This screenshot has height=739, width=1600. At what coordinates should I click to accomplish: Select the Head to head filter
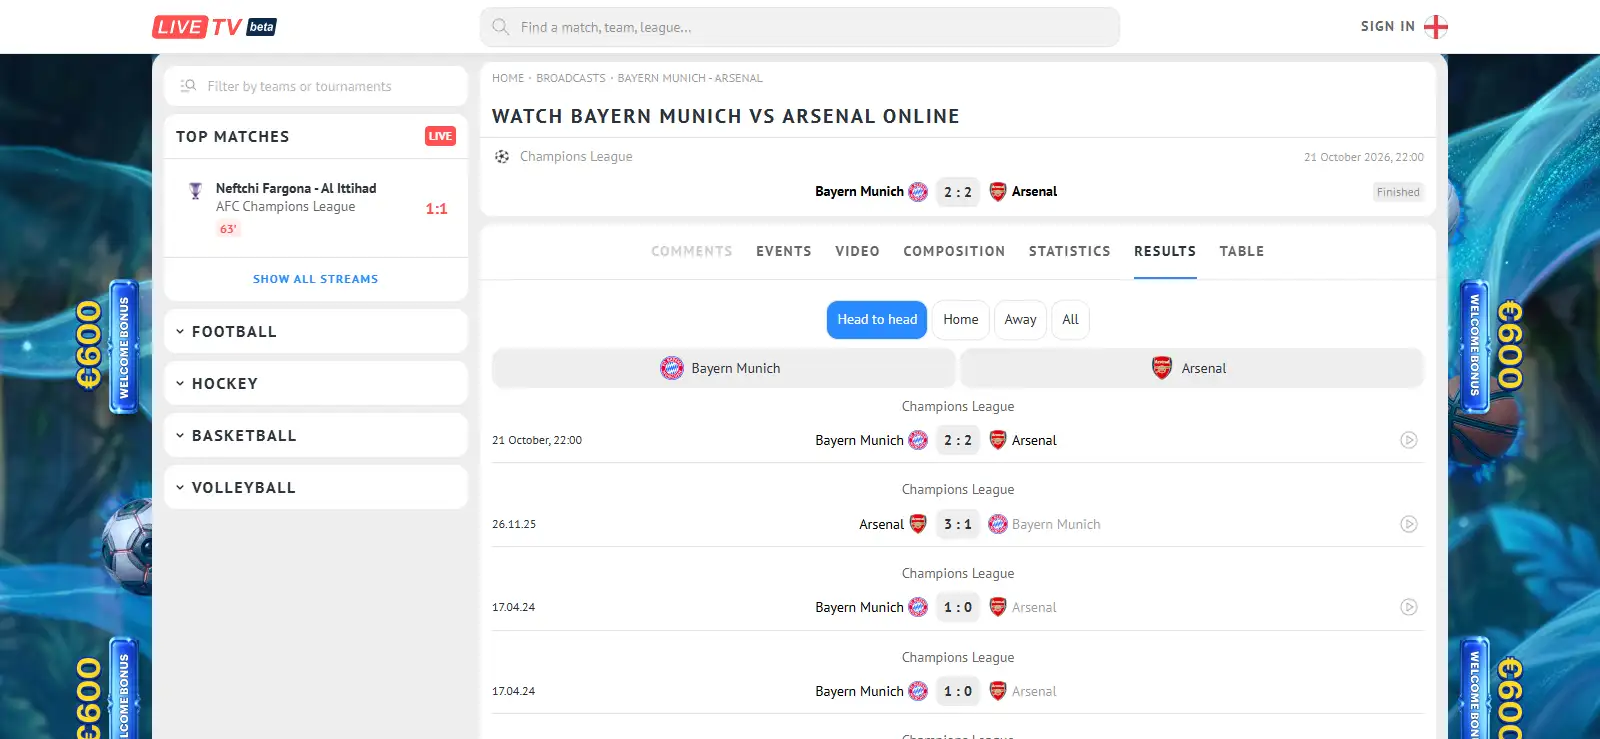[877, 320]
